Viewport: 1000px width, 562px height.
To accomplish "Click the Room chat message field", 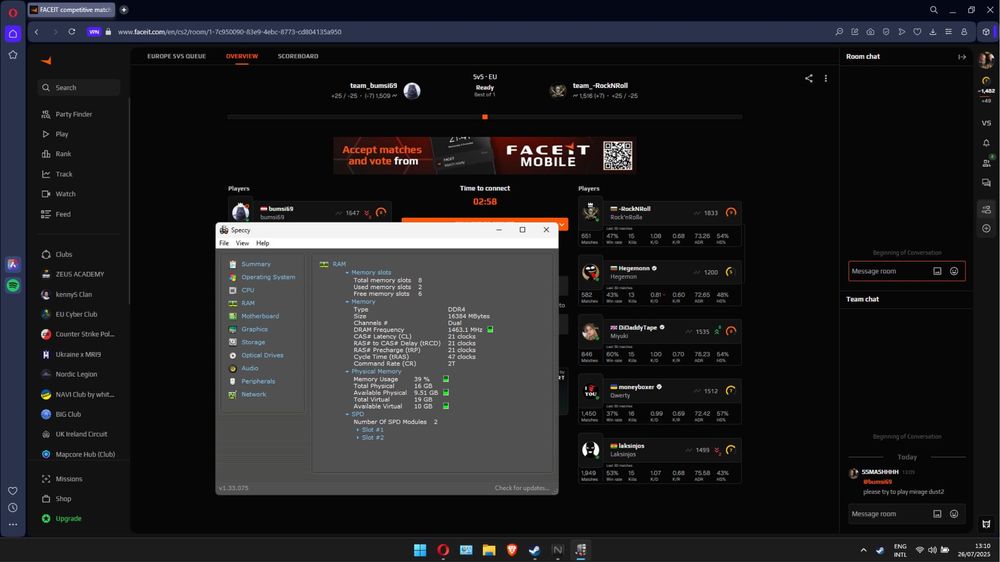I will (x=889, y=271).
